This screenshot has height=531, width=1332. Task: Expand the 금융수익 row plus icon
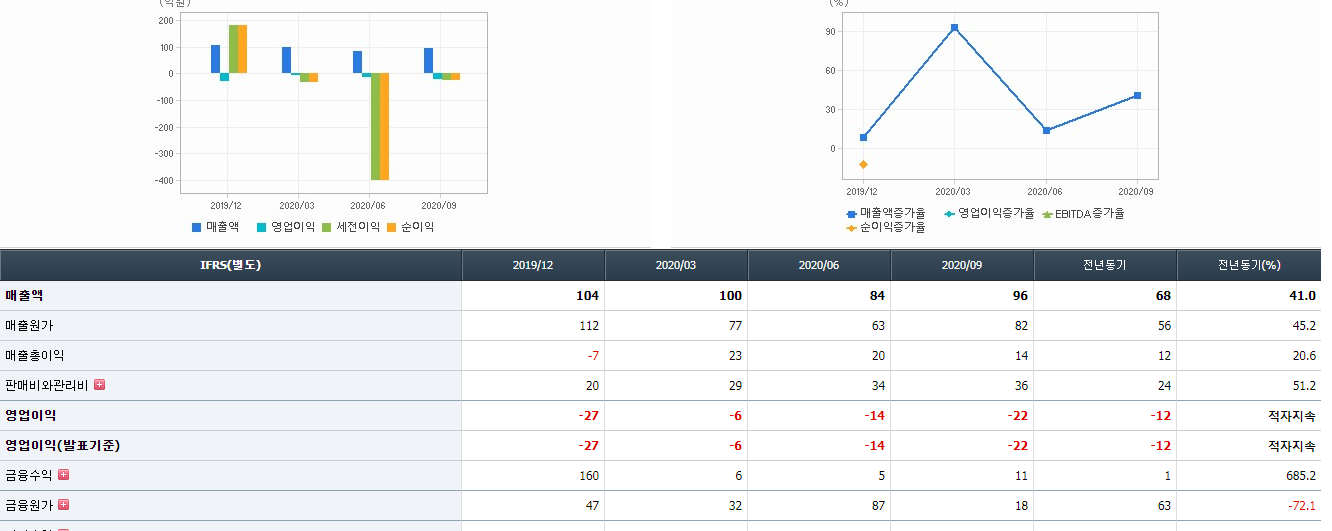[64, 475]
